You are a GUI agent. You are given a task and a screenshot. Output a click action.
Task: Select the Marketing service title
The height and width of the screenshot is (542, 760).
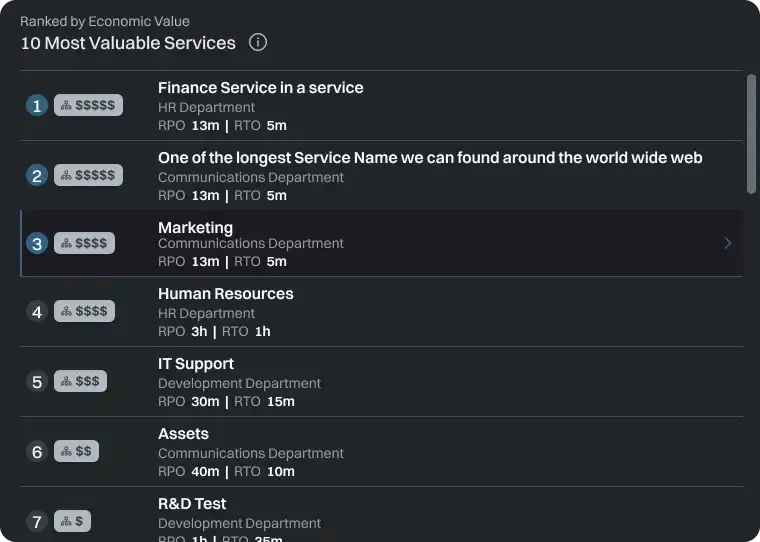click(x=195, y=227)
